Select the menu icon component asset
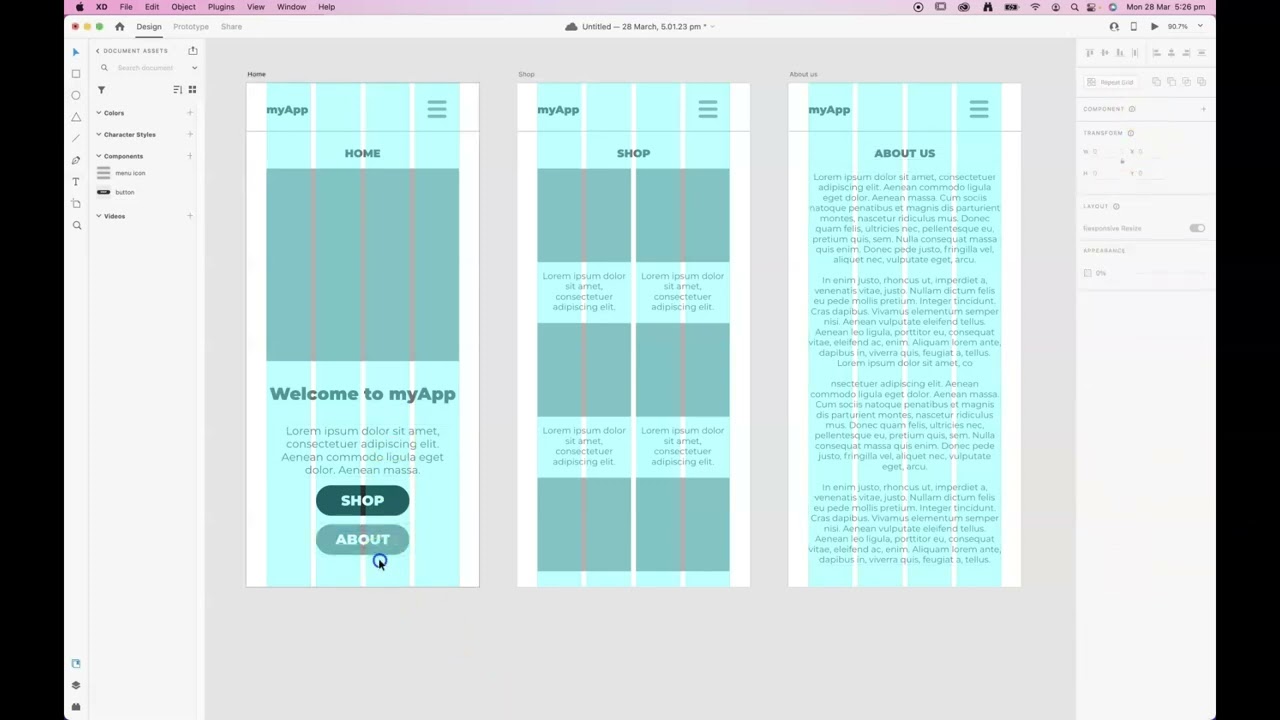The height and width of the screenshot is (720, 1280). point(122,173)
